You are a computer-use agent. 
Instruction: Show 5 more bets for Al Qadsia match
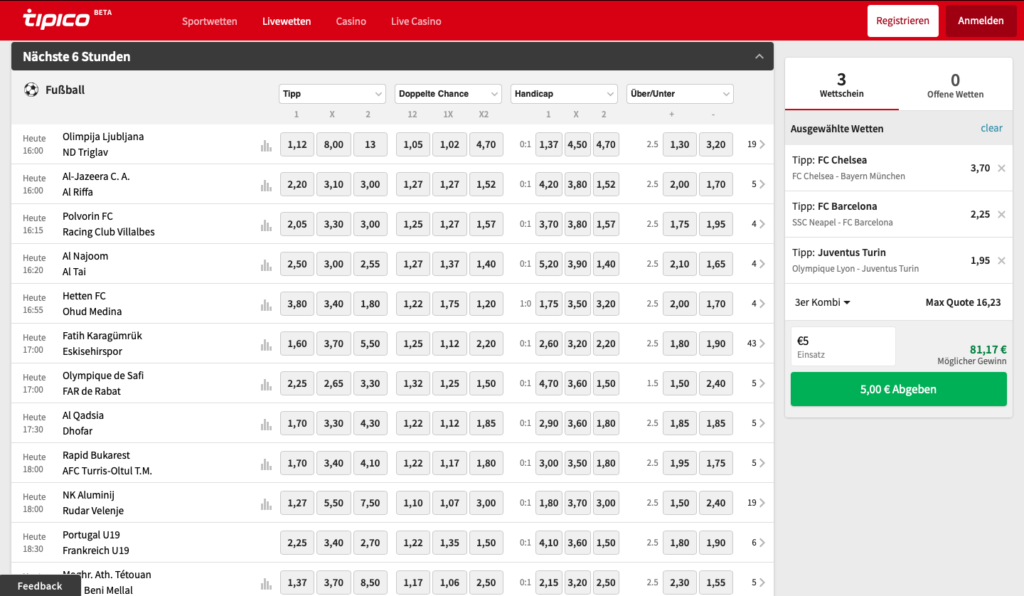point(758,423)
